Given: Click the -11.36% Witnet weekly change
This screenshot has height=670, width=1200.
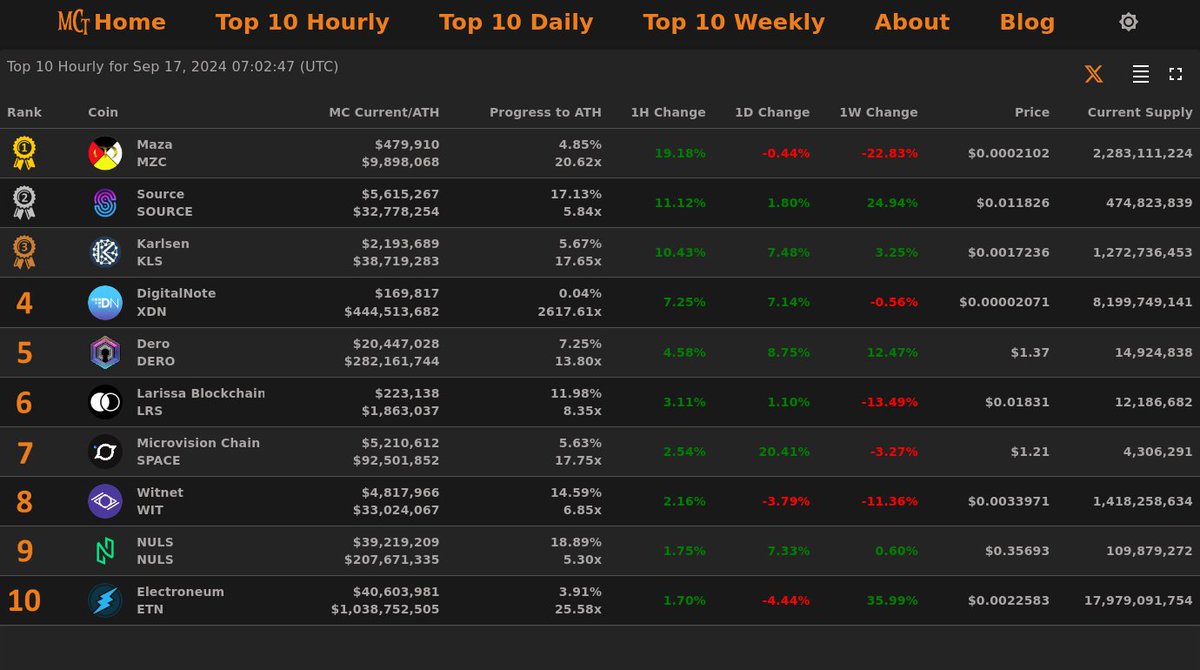Looking at the screenshot, I should 890,501.
